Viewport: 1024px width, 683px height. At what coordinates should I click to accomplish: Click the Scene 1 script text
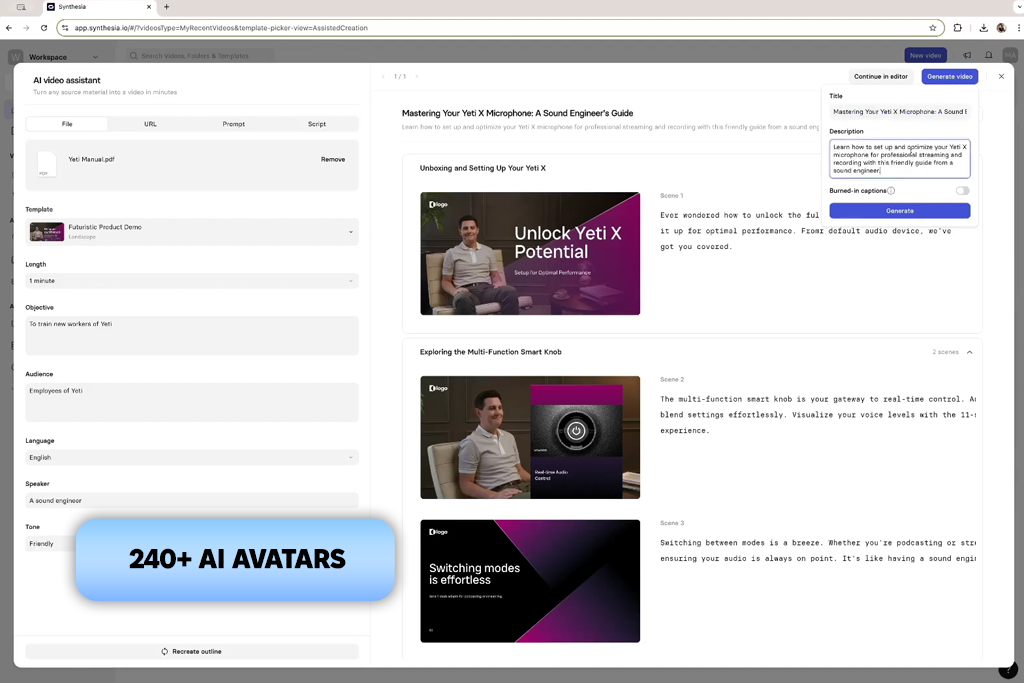coord(805,231)
